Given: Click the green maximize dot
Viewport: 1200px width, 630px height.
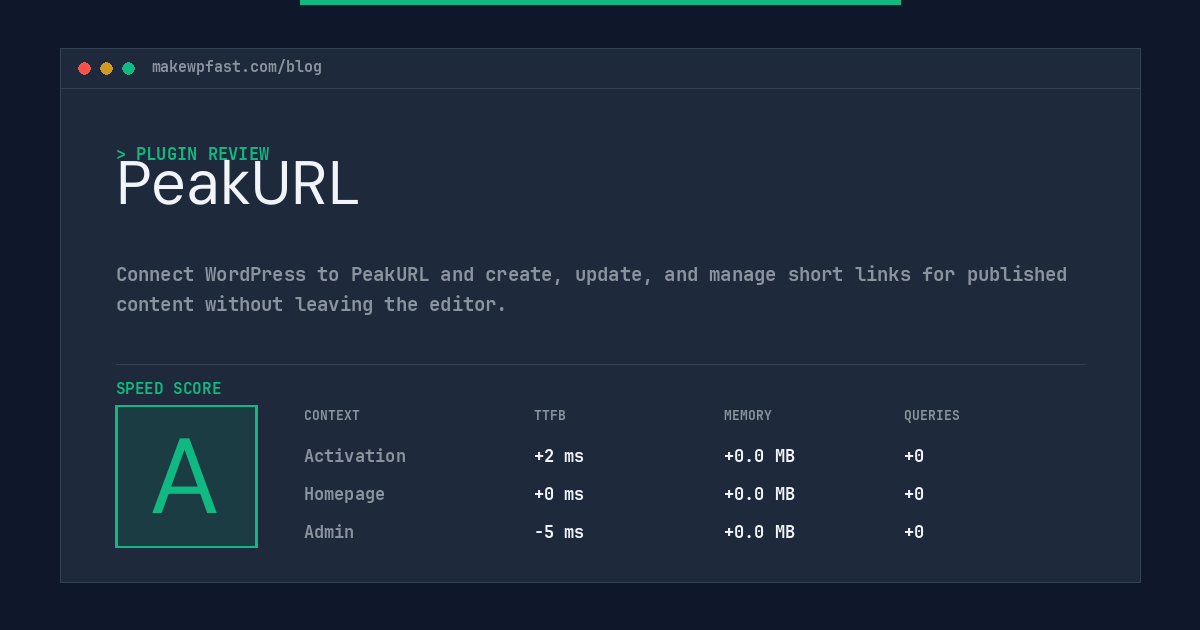Looking at the screenshot, I should point(128,68).
